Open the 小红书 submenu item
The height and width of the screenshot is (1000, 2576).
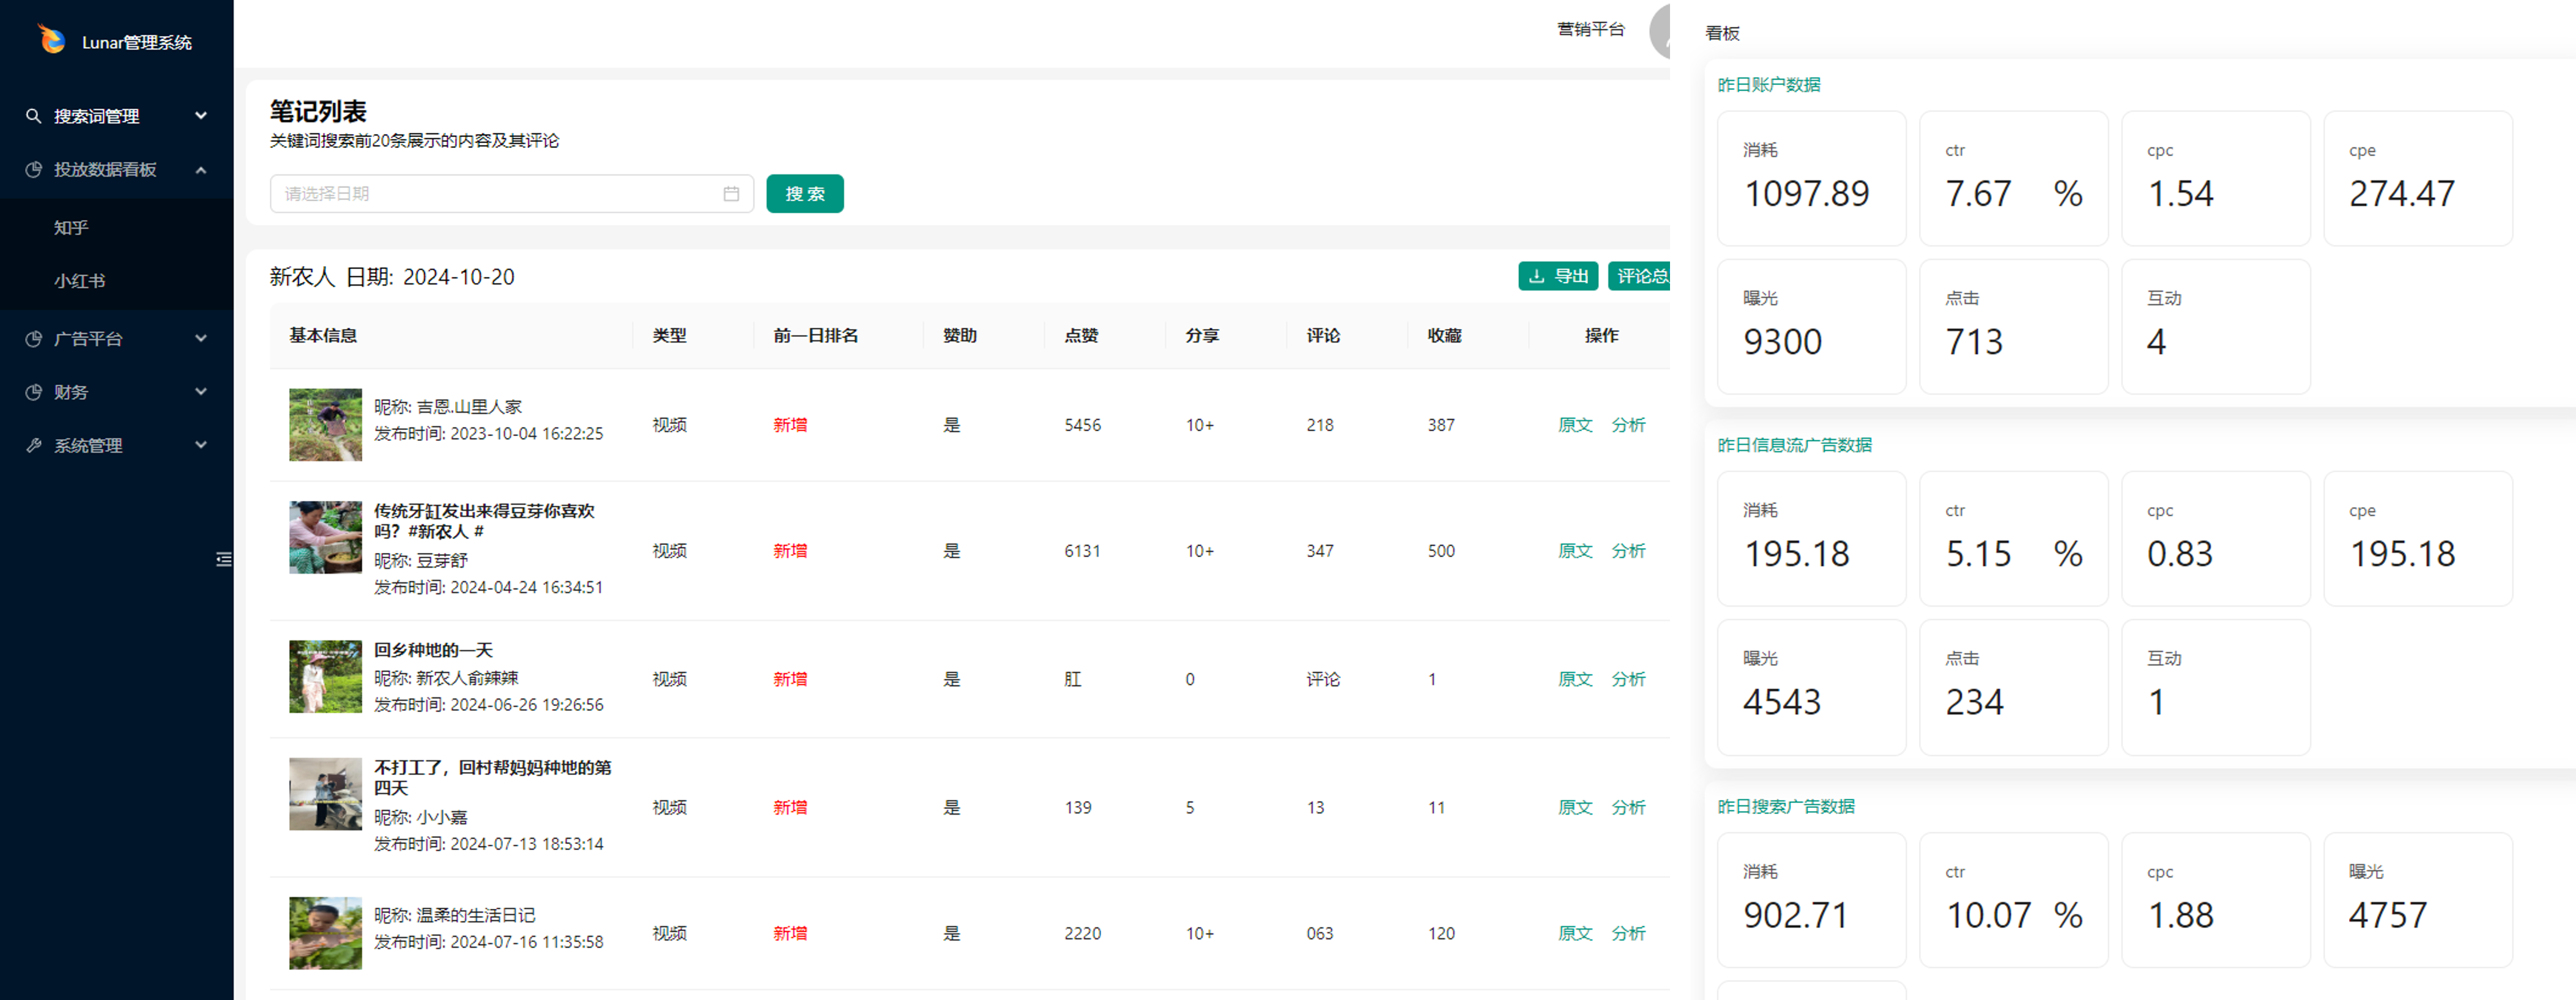pos(79,281)
